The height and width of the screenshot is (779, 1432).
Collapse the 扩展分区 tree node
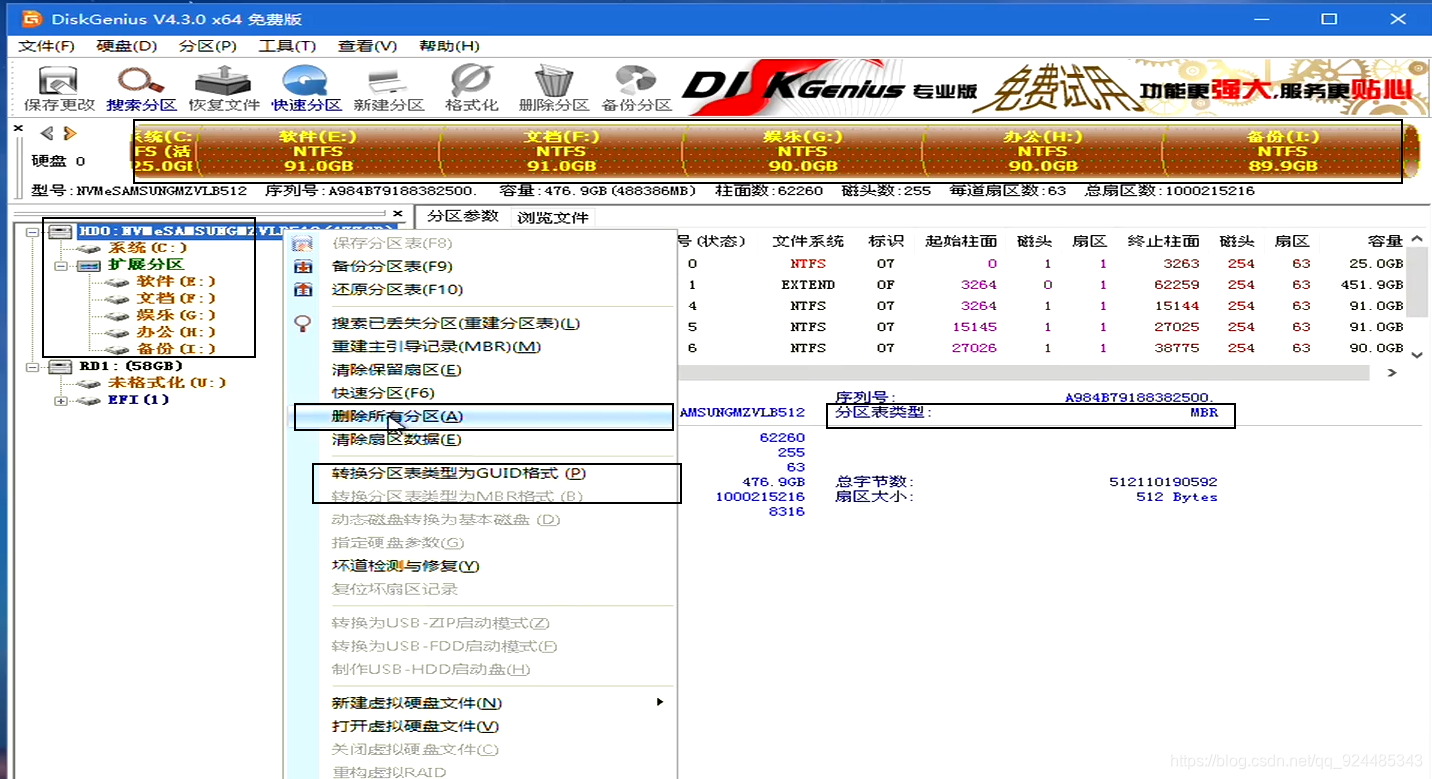(61, 265)
